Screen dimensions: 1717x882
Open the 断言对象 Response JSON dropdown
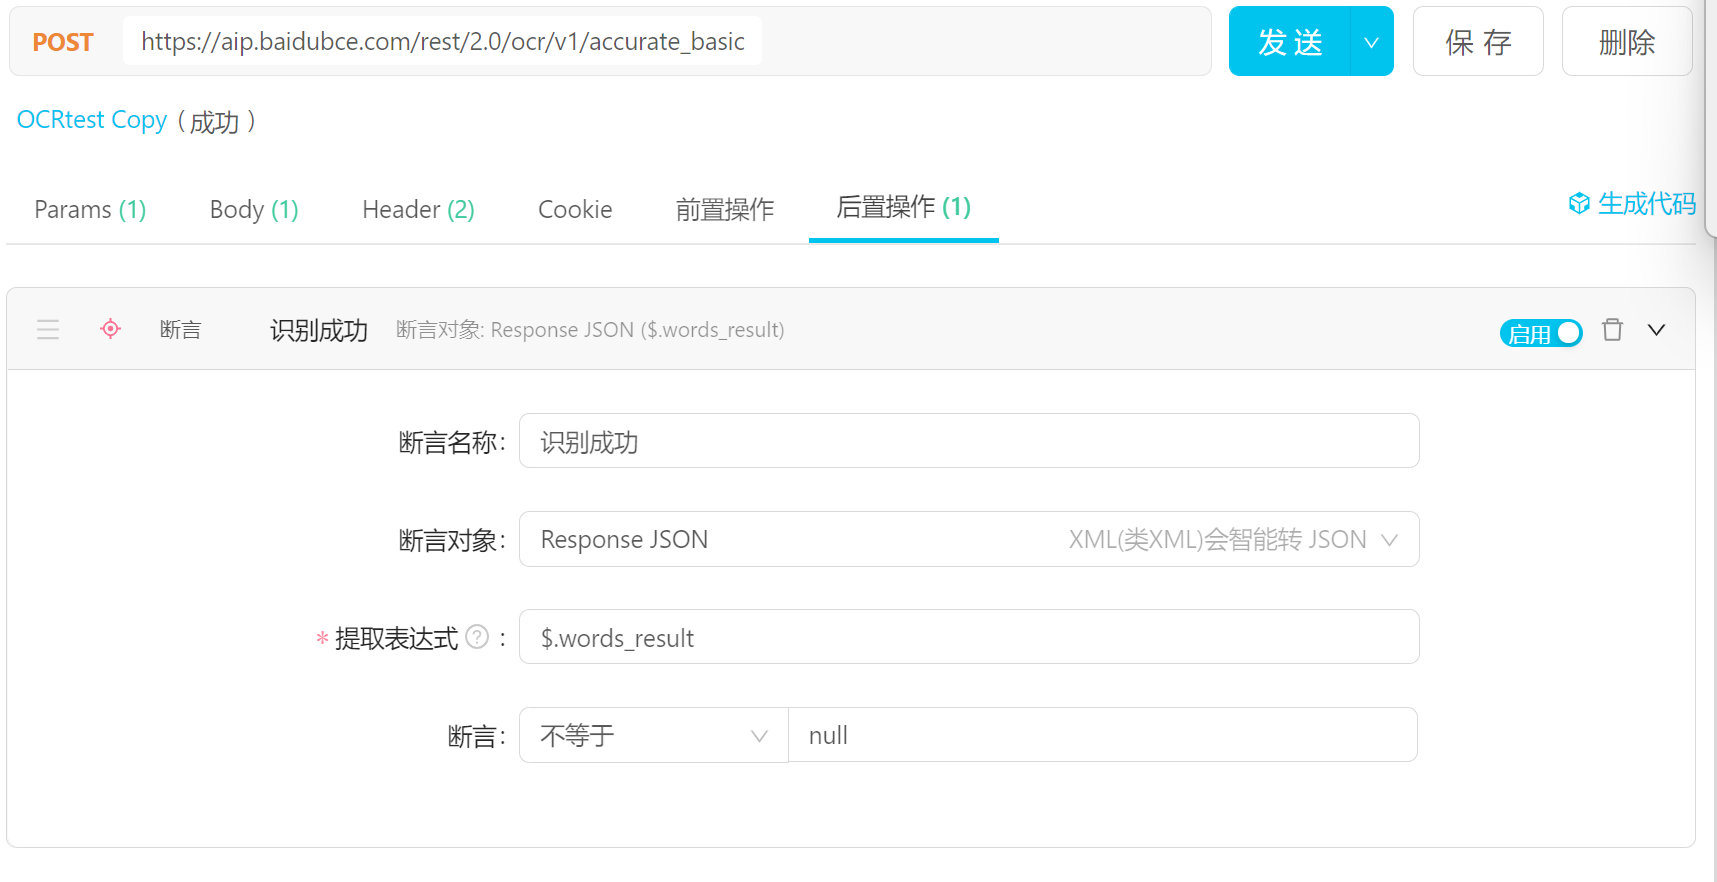(969, 539)
